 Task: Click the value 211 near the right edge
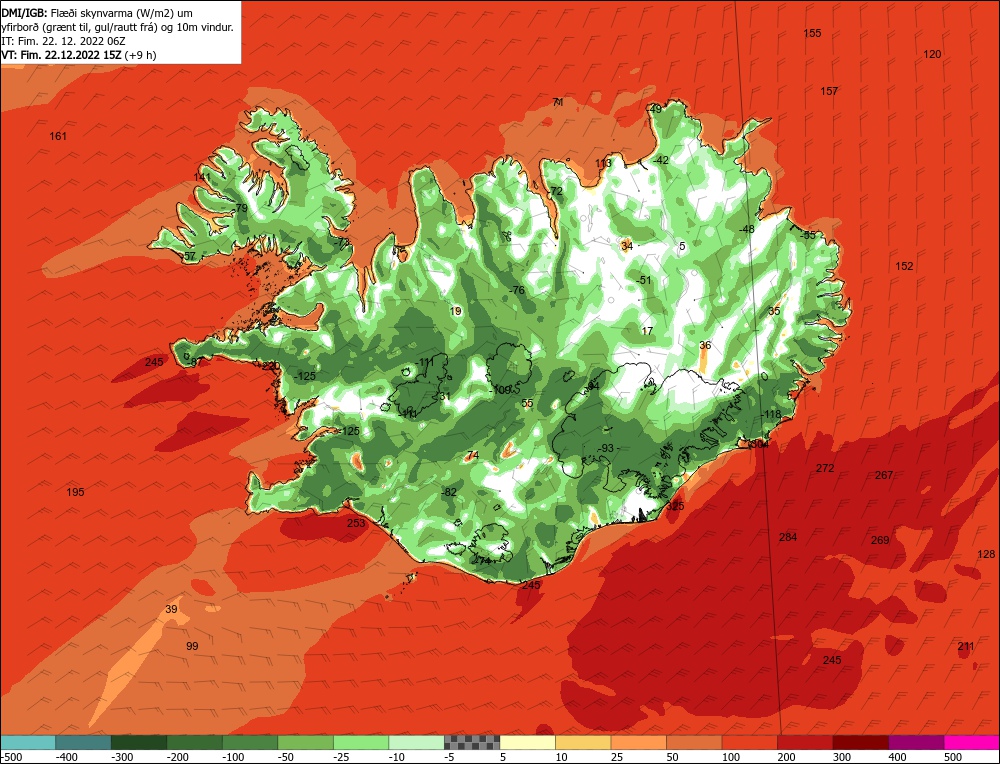tap(966, 646)
